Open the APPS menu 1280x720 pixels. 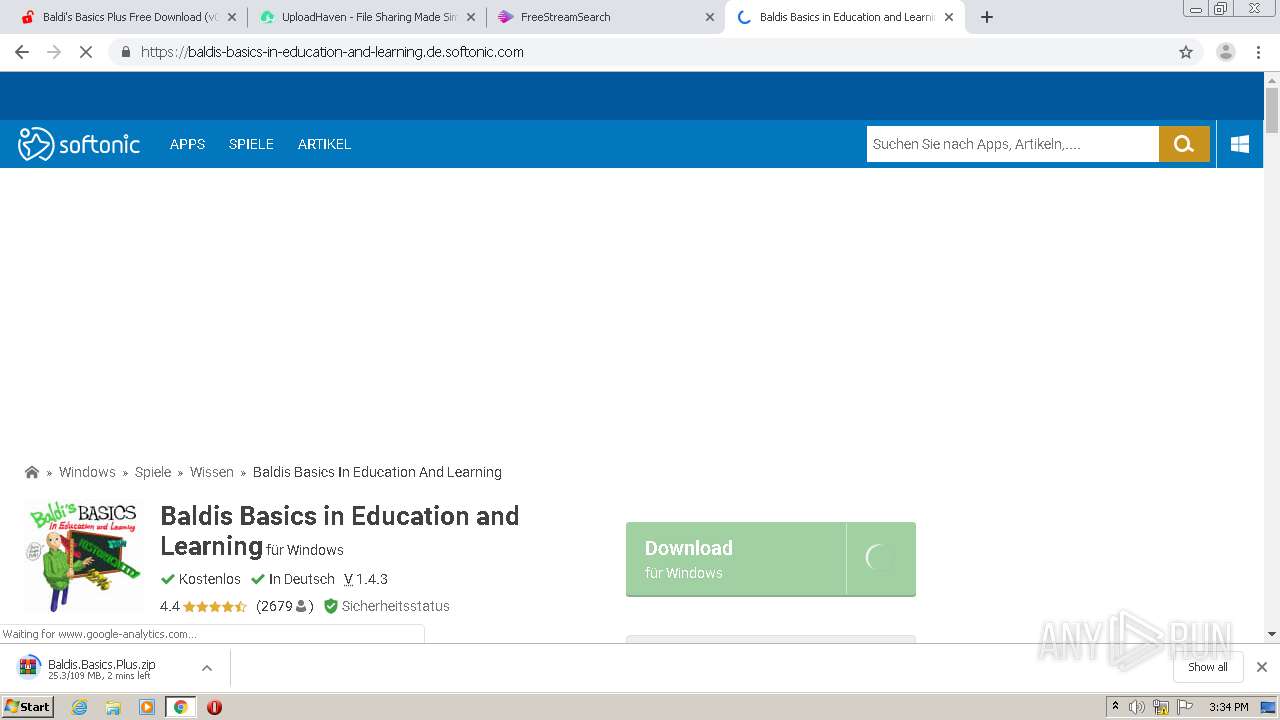click(187, 144)
